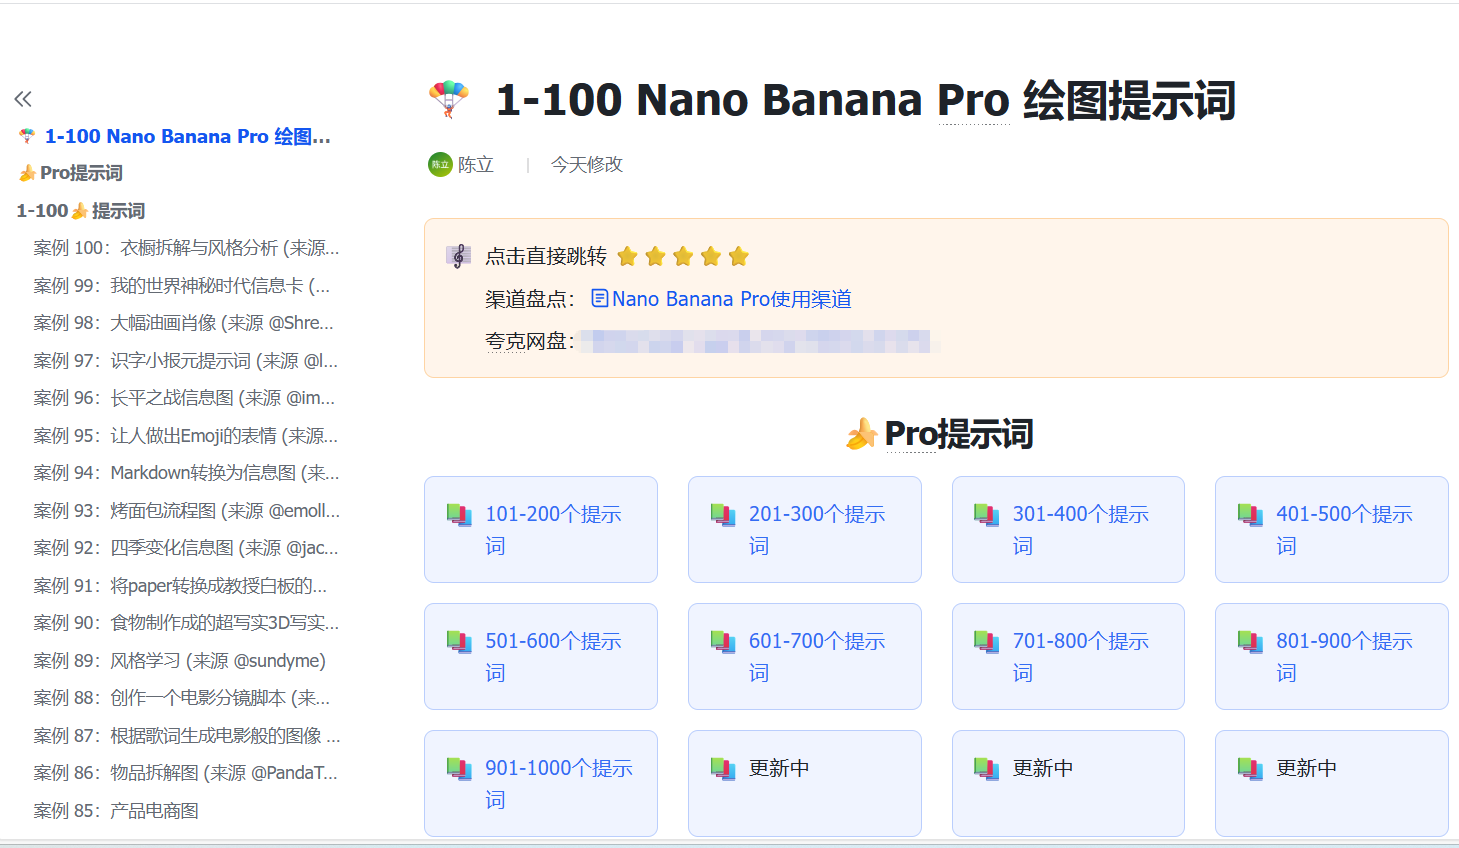The image size is (1459, 848).
Task: Click the document icon before Nano Banana Pro使用渠道
Action: pyautogui.click(x=600, y=299)
